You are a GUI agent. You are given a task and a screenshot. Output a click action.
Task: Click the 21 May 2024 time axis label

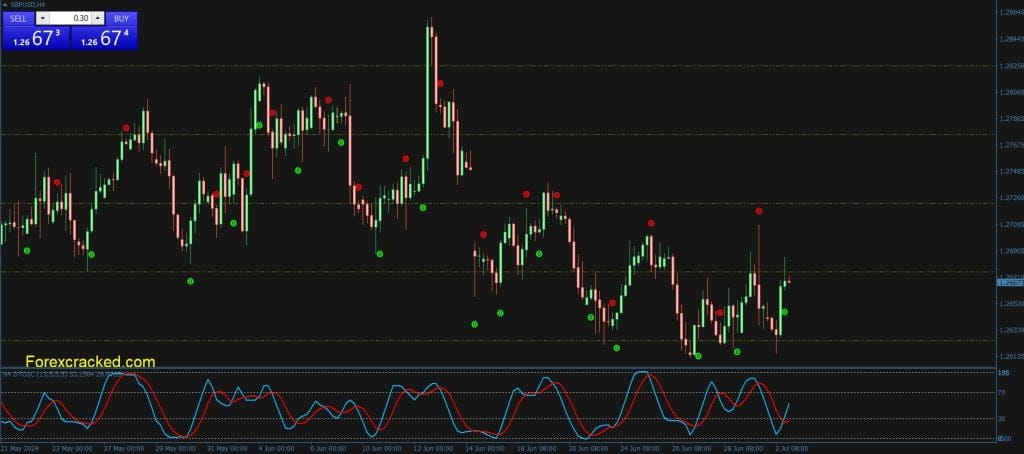[19, 449]
